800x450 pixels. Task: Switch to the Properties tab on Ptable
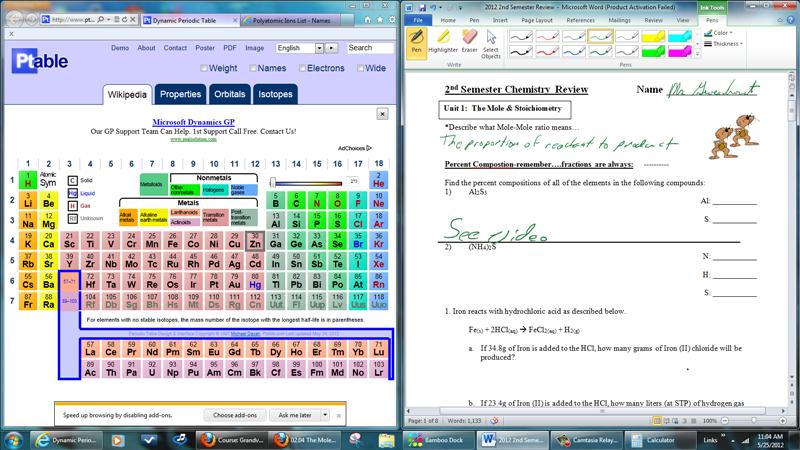[180, 94]
